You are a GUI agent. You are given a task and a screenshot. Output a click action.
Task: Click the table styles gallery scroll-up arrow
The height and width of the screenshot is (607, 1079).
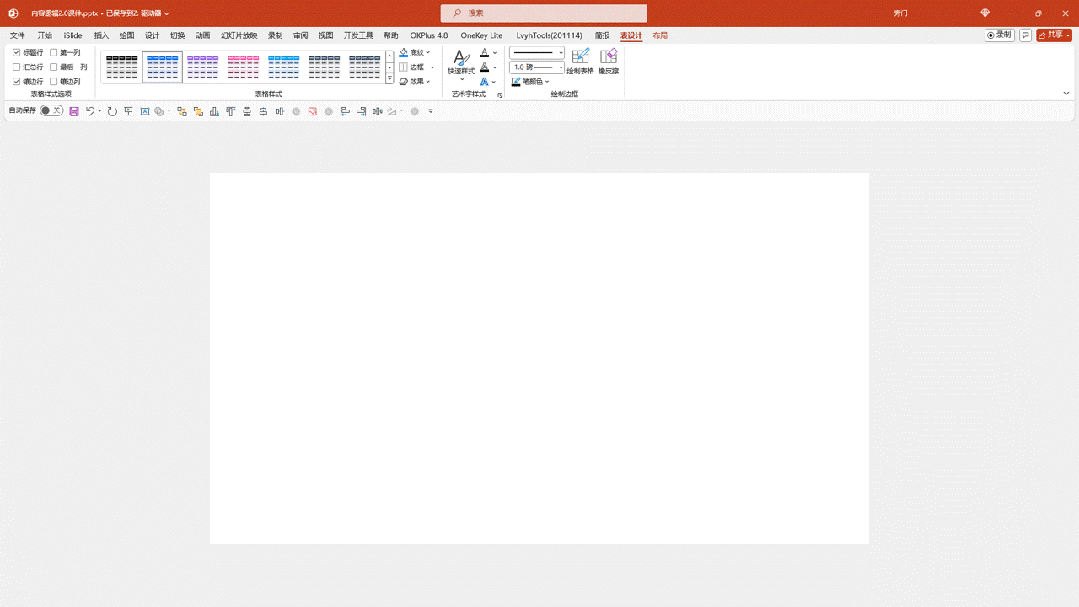pos(389,55)
